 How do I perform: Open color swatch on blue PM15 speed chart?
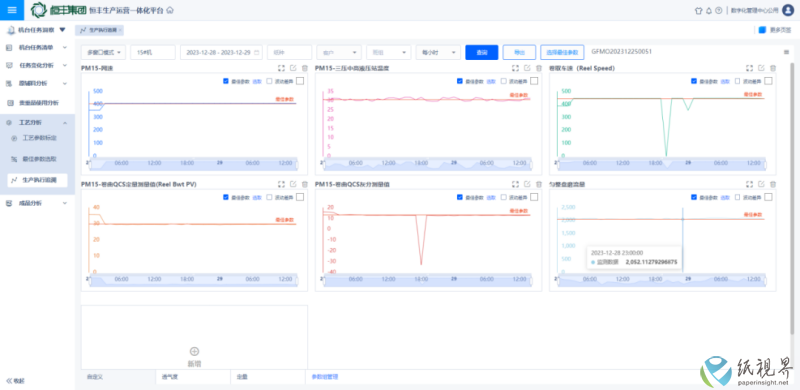[300, 81]
